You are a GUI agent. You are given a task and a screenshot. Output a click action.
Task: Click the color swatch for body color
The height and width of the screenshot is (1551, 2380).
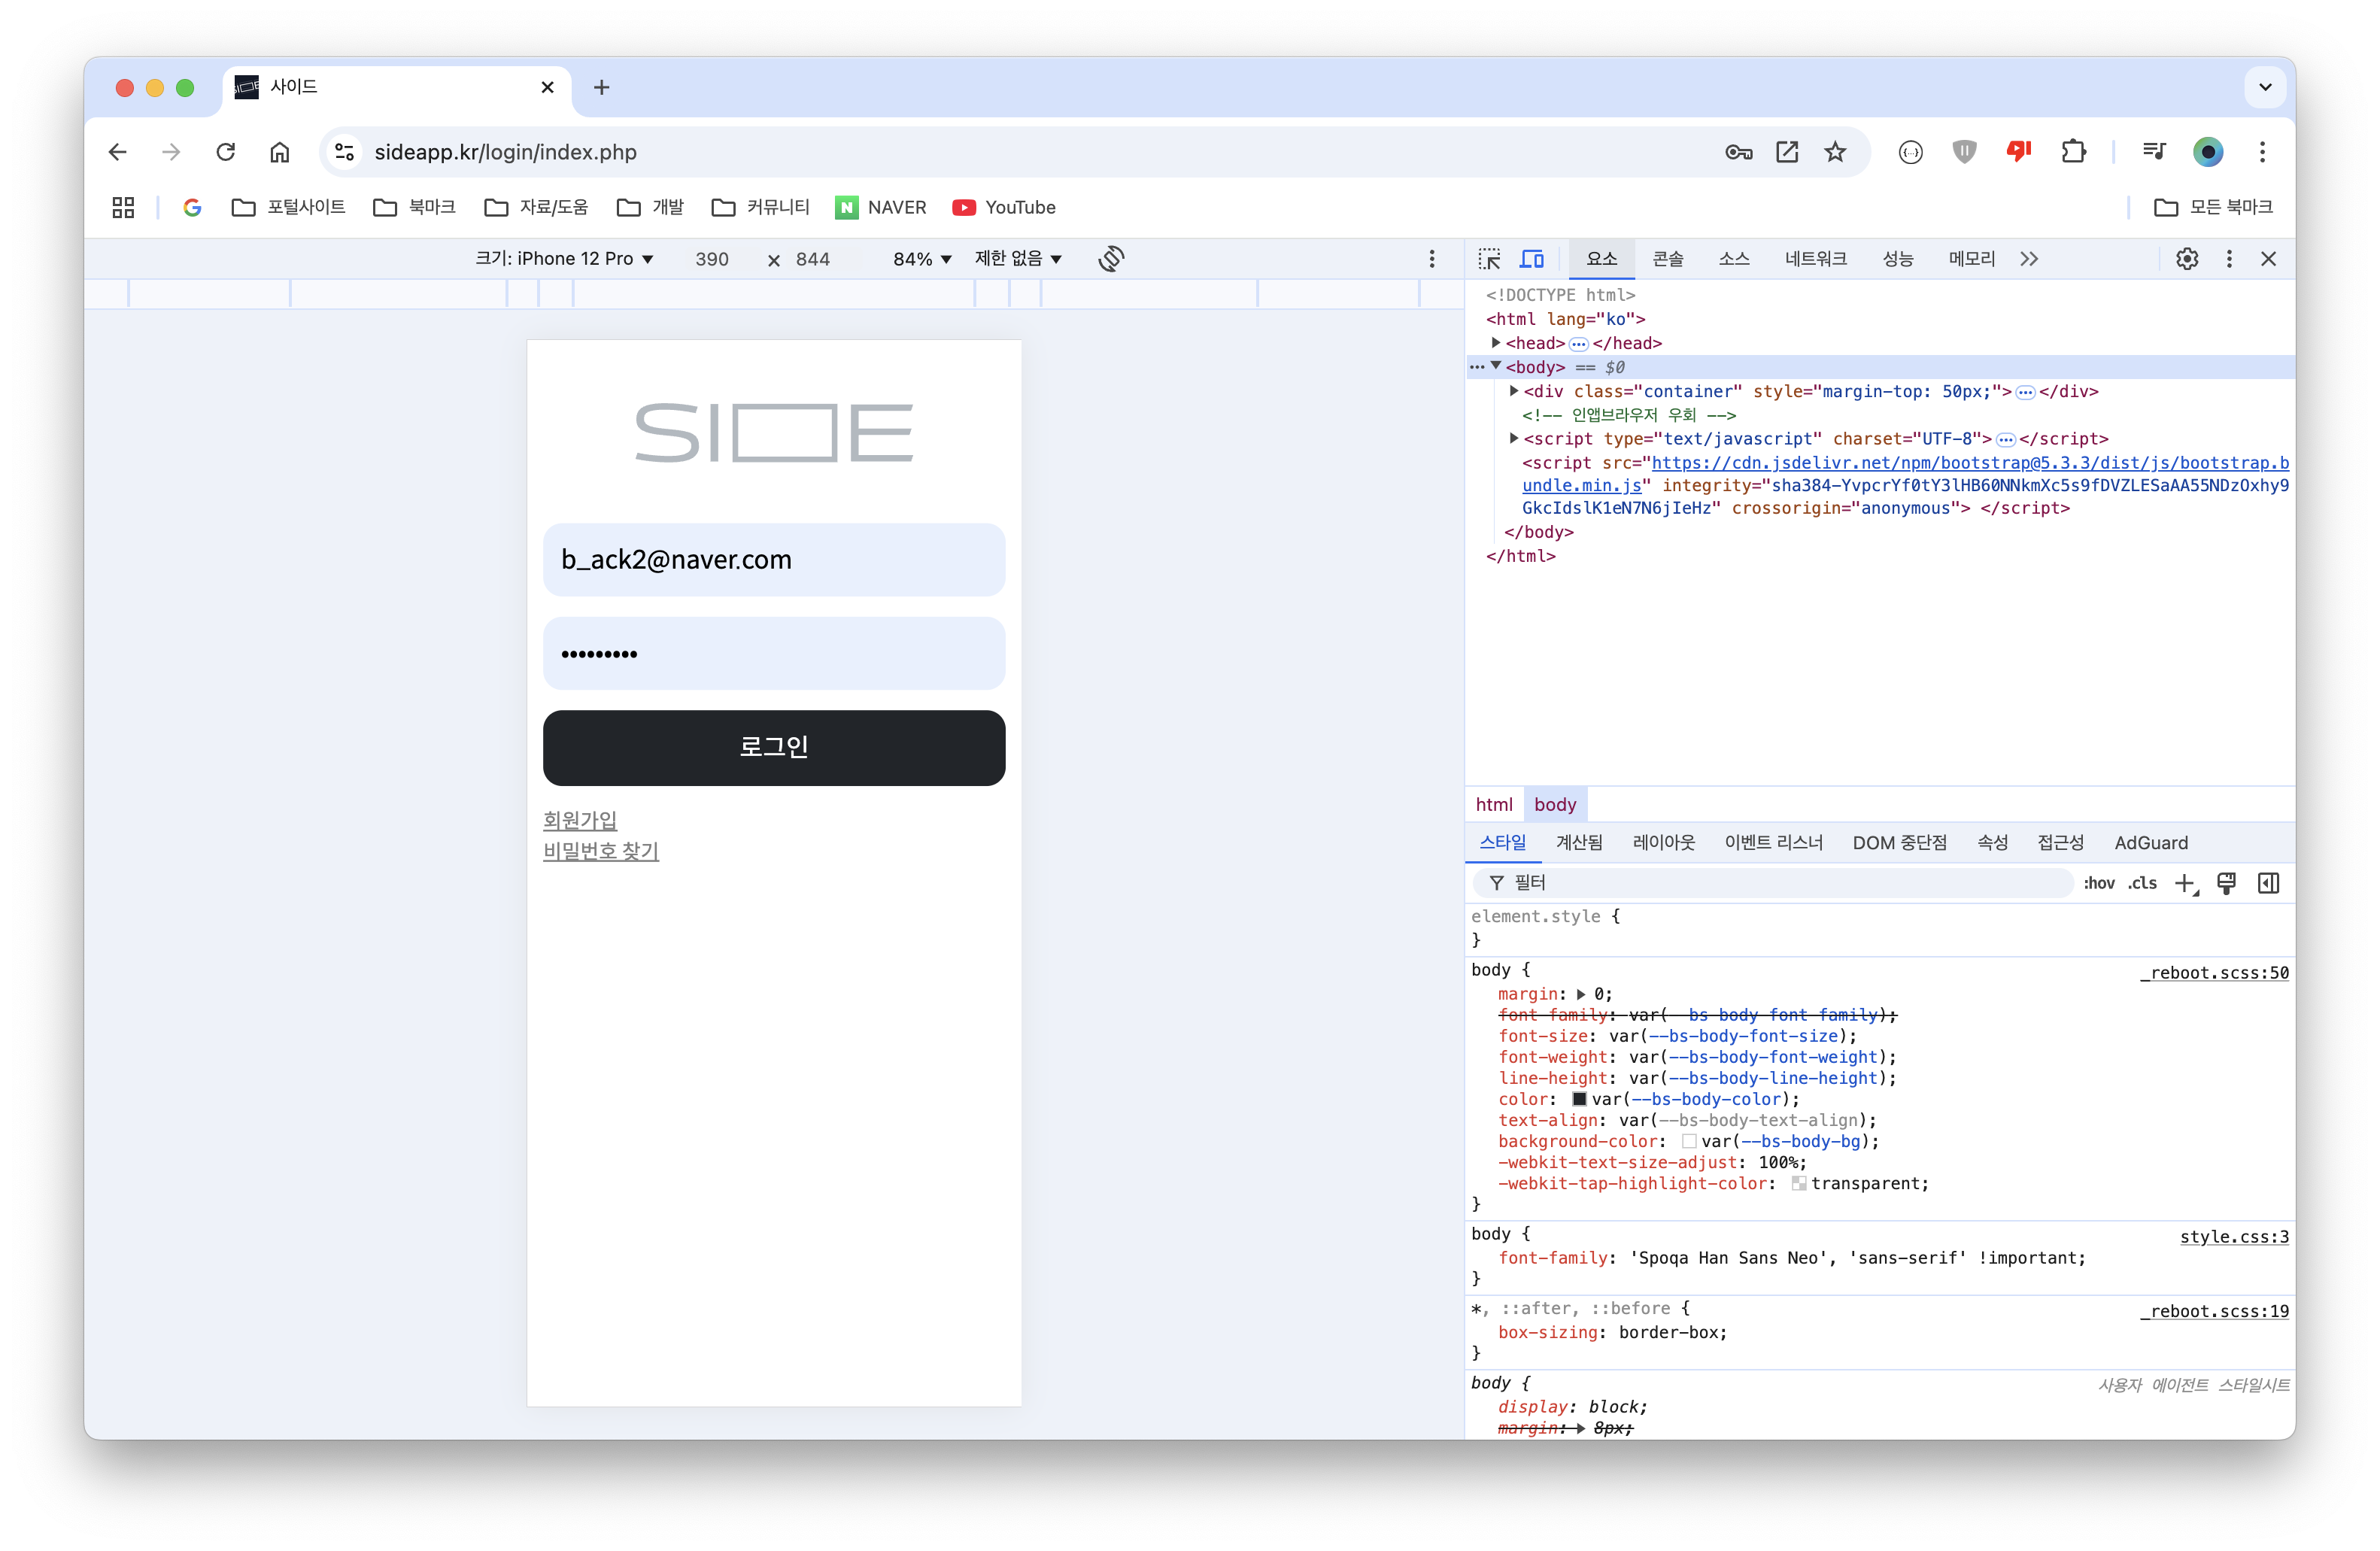click(x=1579, y=1099)
